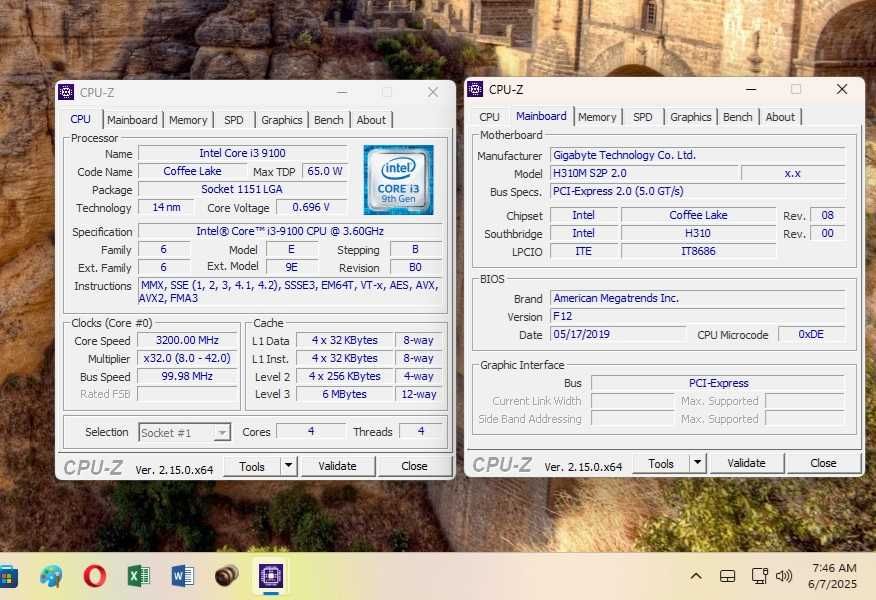Screen dimensions: 876x600
Task: Show hidden tray icons chevron
Action: click(x=696, y=576)
